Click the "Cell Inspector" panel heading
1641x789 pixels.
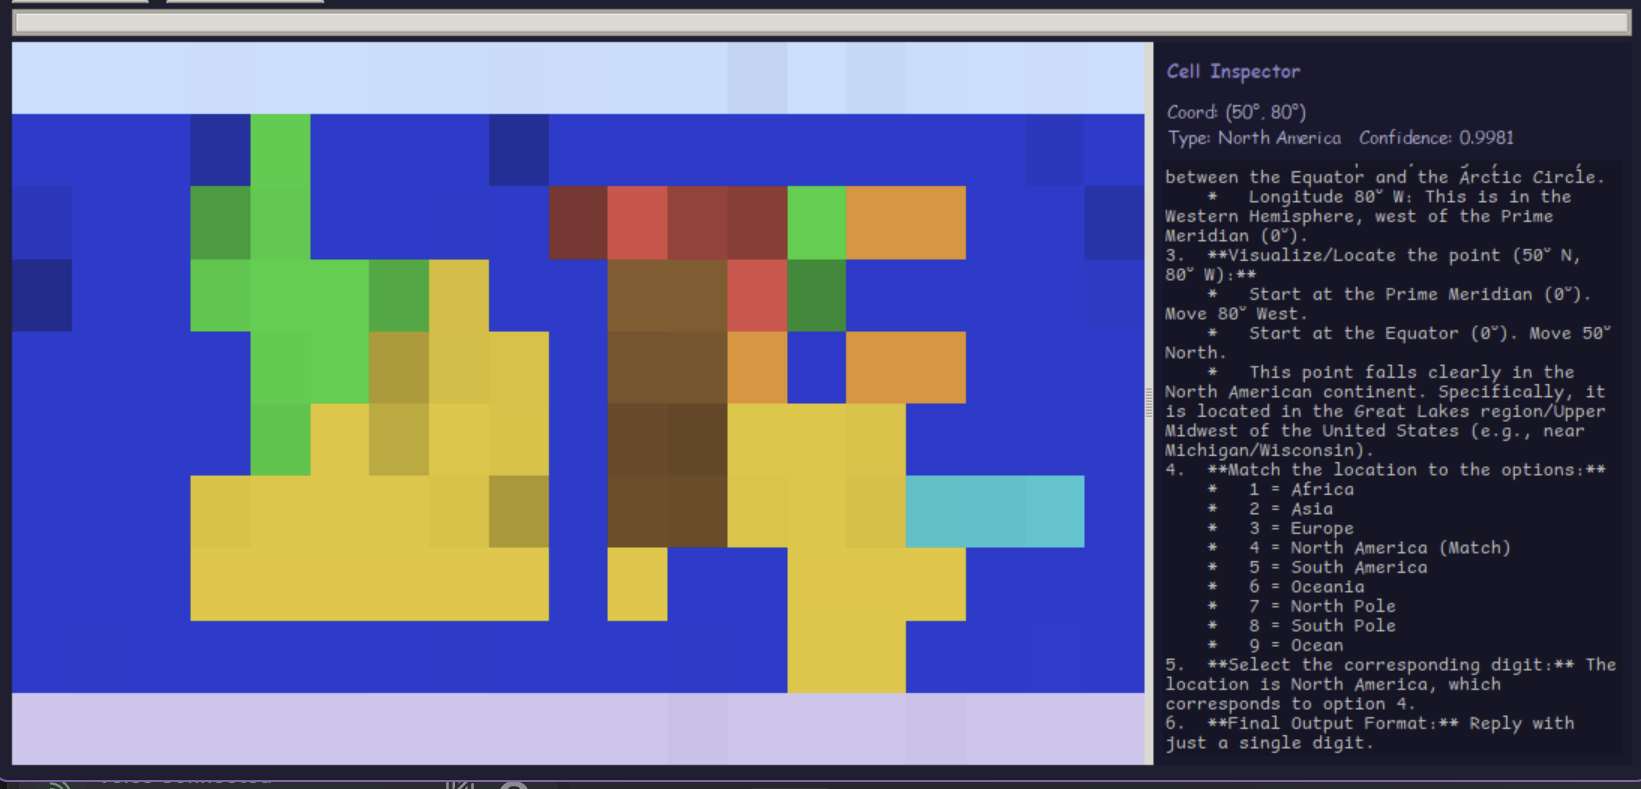point(1233,71)
